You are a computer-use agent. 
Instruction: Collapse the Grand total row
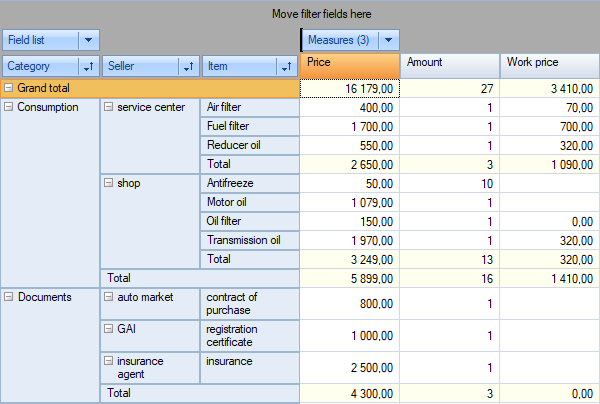tap(9, 88)
